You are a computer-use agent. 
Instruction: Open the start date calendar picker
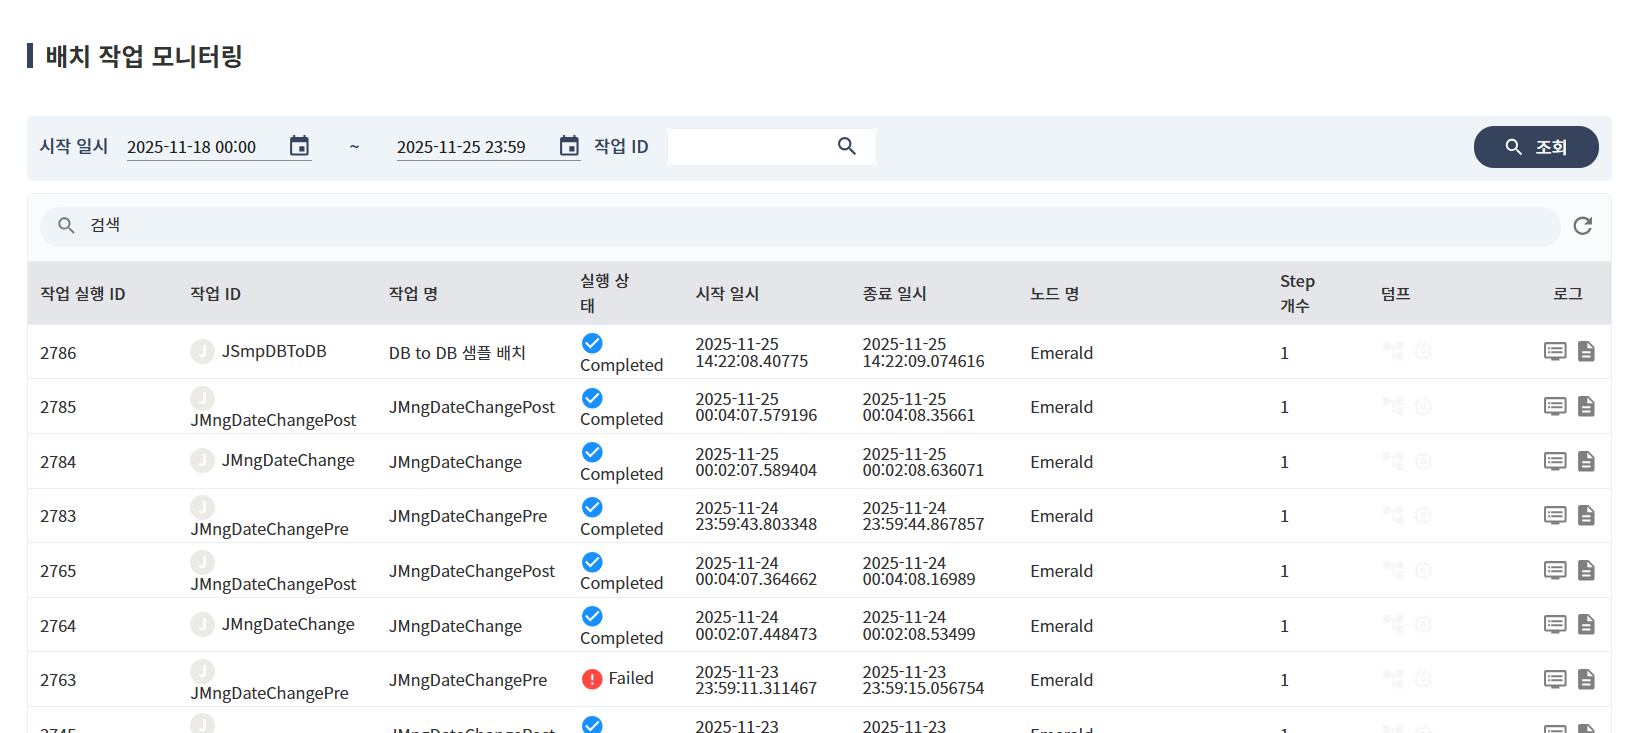[x=299, y=146]
